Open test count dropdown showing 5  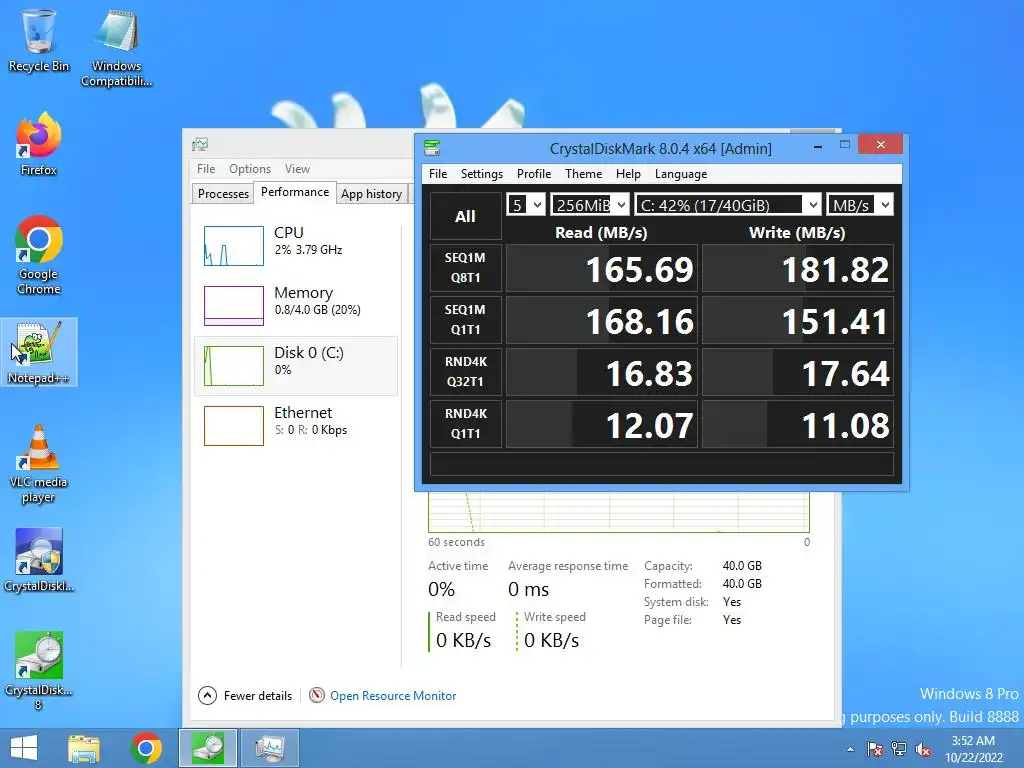[x=526, y=205]
